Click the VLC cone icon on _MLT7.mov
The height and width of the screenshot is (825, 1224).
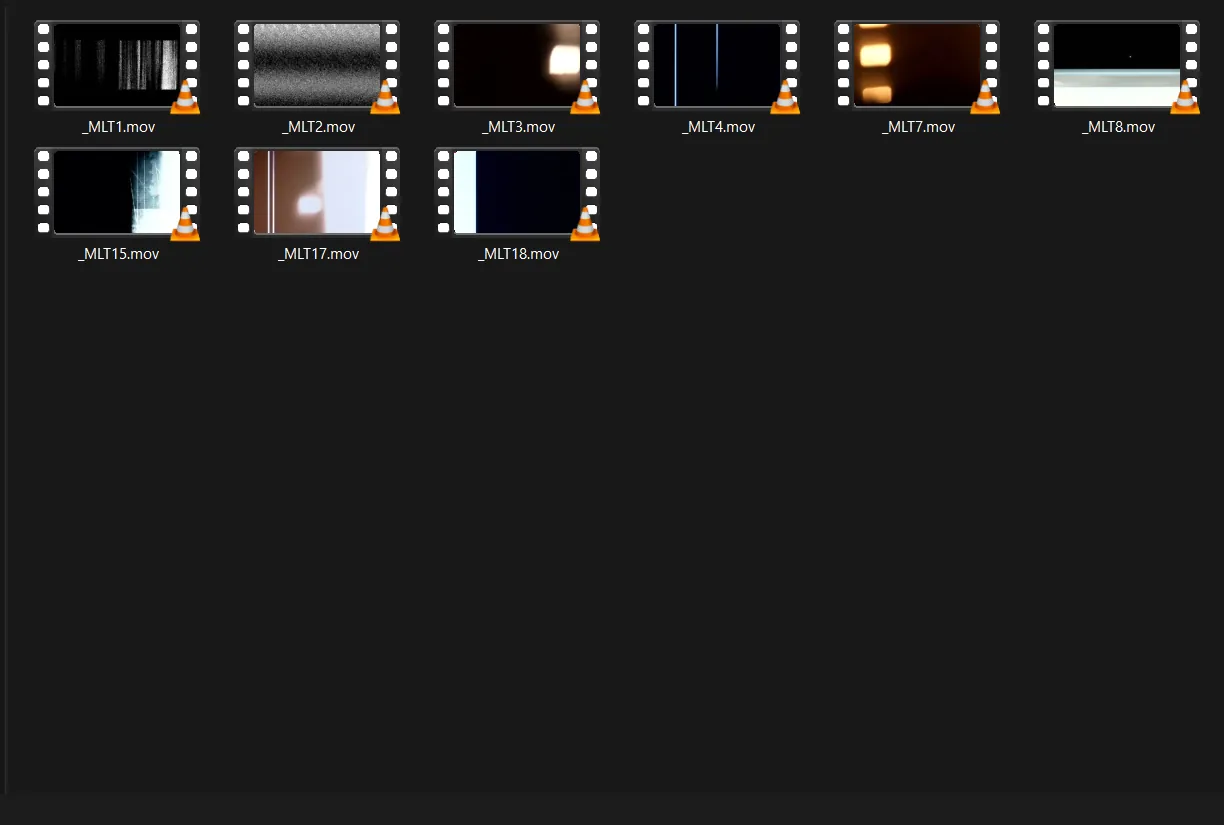tap(985, 99)
